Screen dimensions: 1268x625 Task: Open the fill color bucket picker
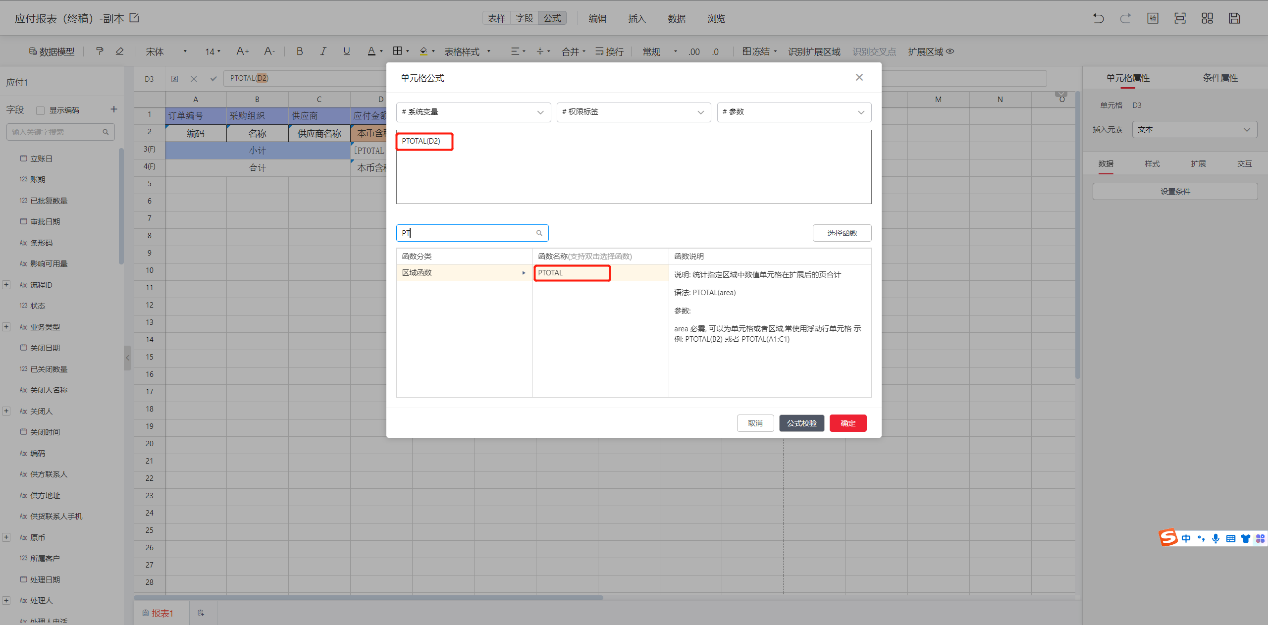pyautogui.click(x=426, y=51)
